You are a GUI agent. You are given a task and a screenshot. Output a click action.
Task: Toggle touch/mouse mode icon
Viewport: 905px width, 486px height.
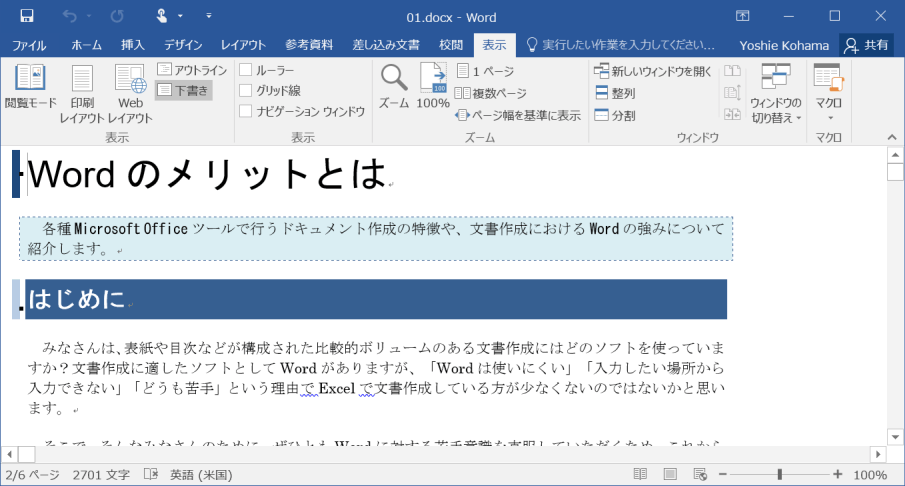pyautogui.click(x=162, y=16)
